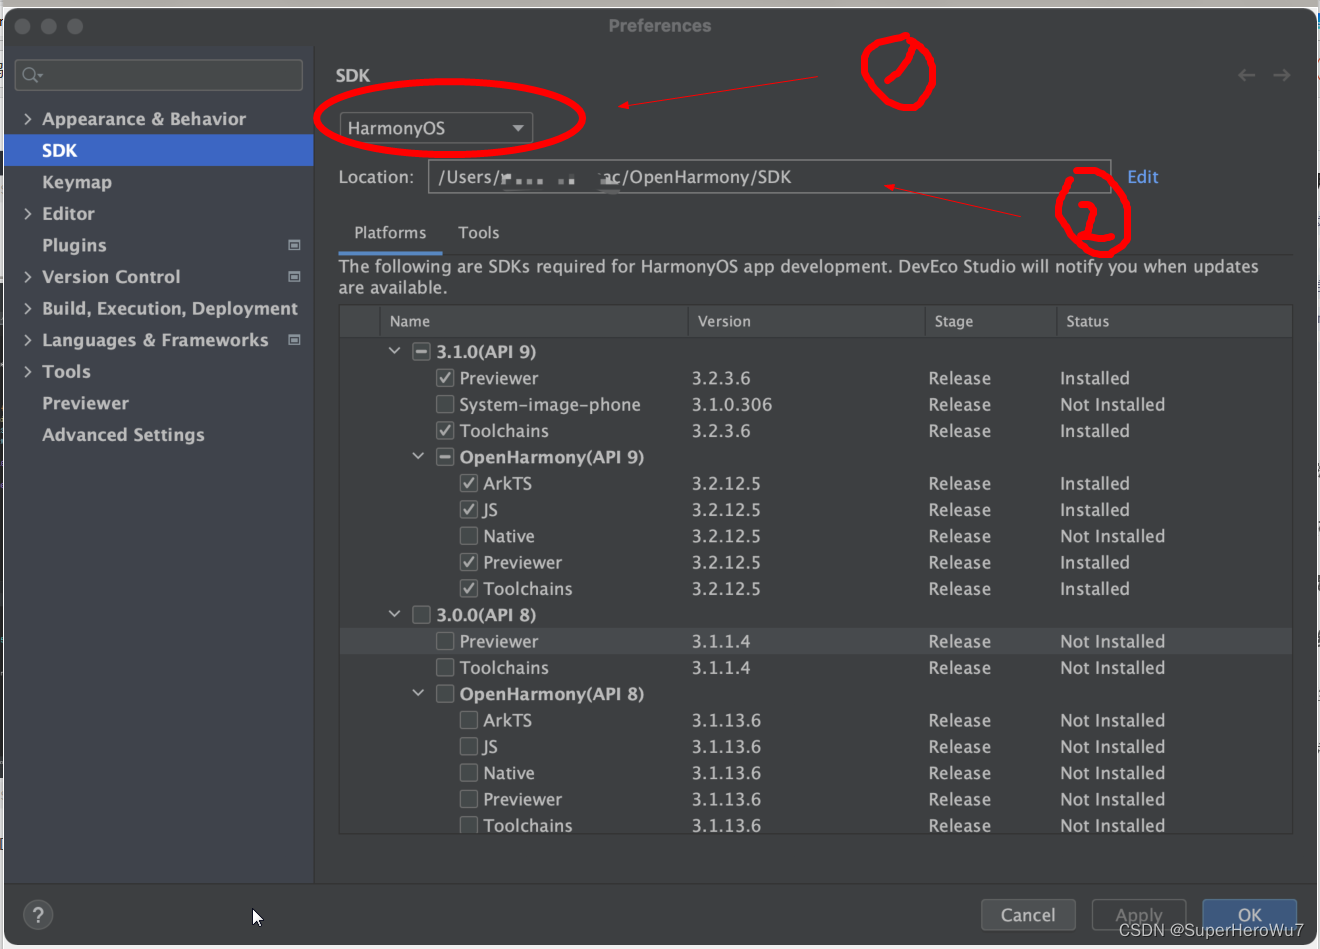Expand Build, Execution, Deployment section

tap(28, 308)
